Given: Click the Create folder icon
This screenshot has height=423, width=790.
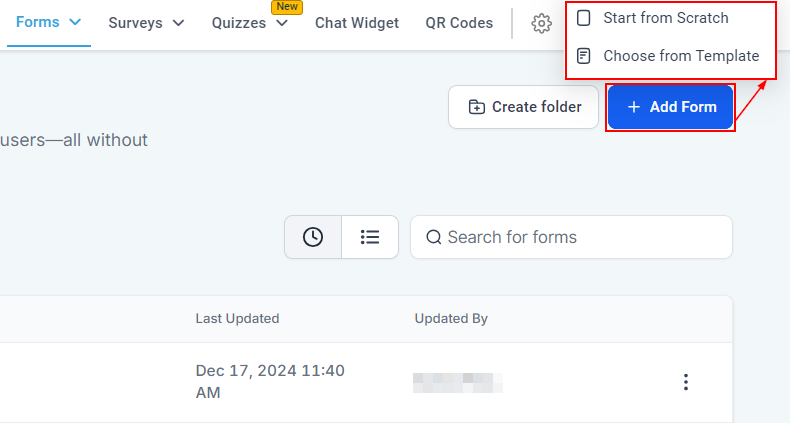Looking at the screenshot, I should 476,107.
